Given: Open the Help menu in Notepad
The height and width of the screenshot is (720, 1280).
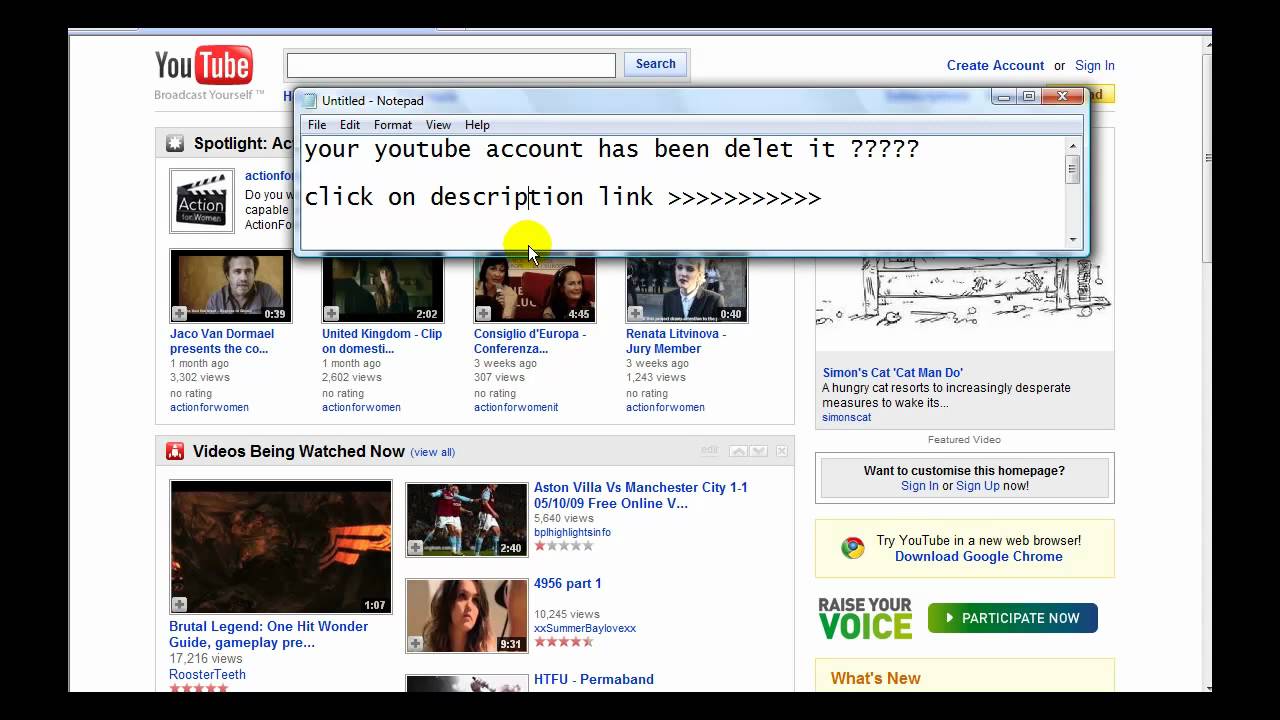Looking at the screenshot, I should click(x=477, y=125).
